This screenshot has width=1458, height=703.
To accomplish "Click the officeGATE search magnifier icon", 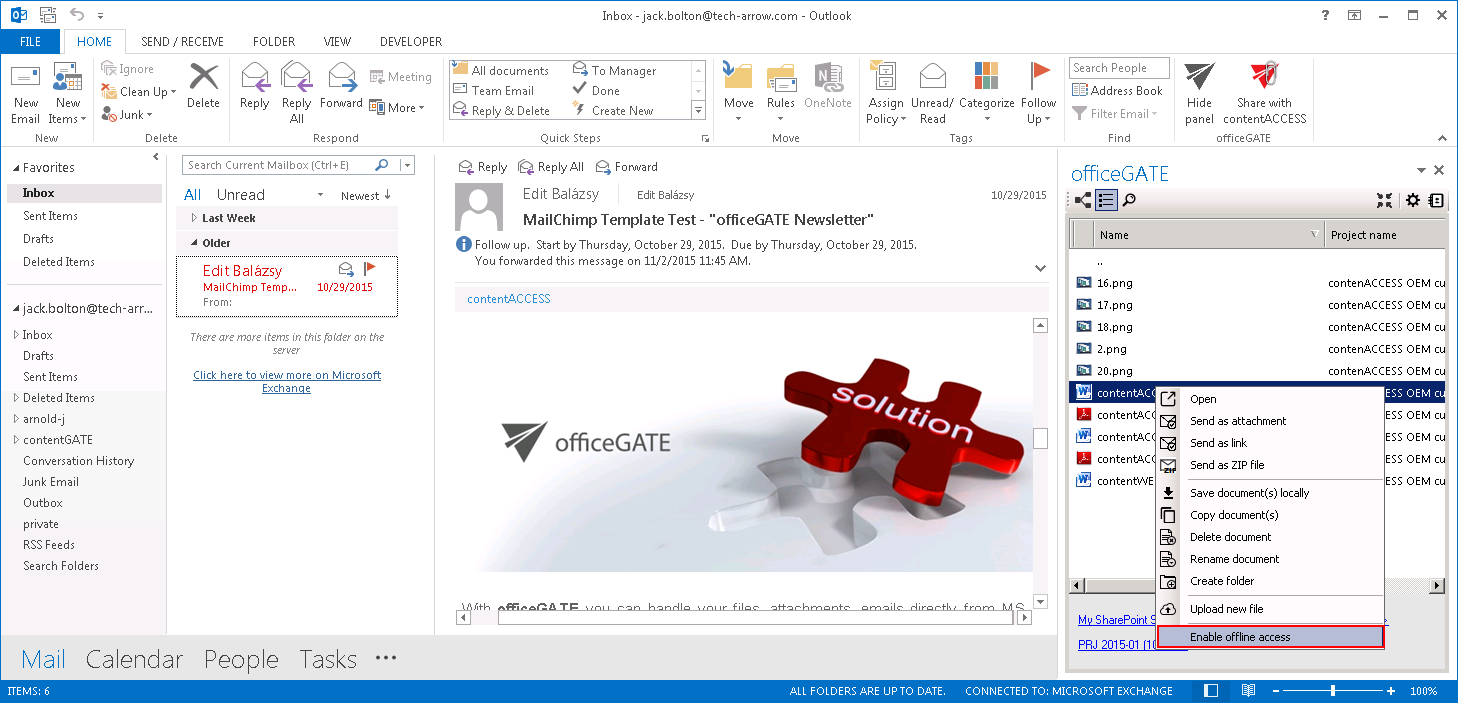I will pos(1129,200).
